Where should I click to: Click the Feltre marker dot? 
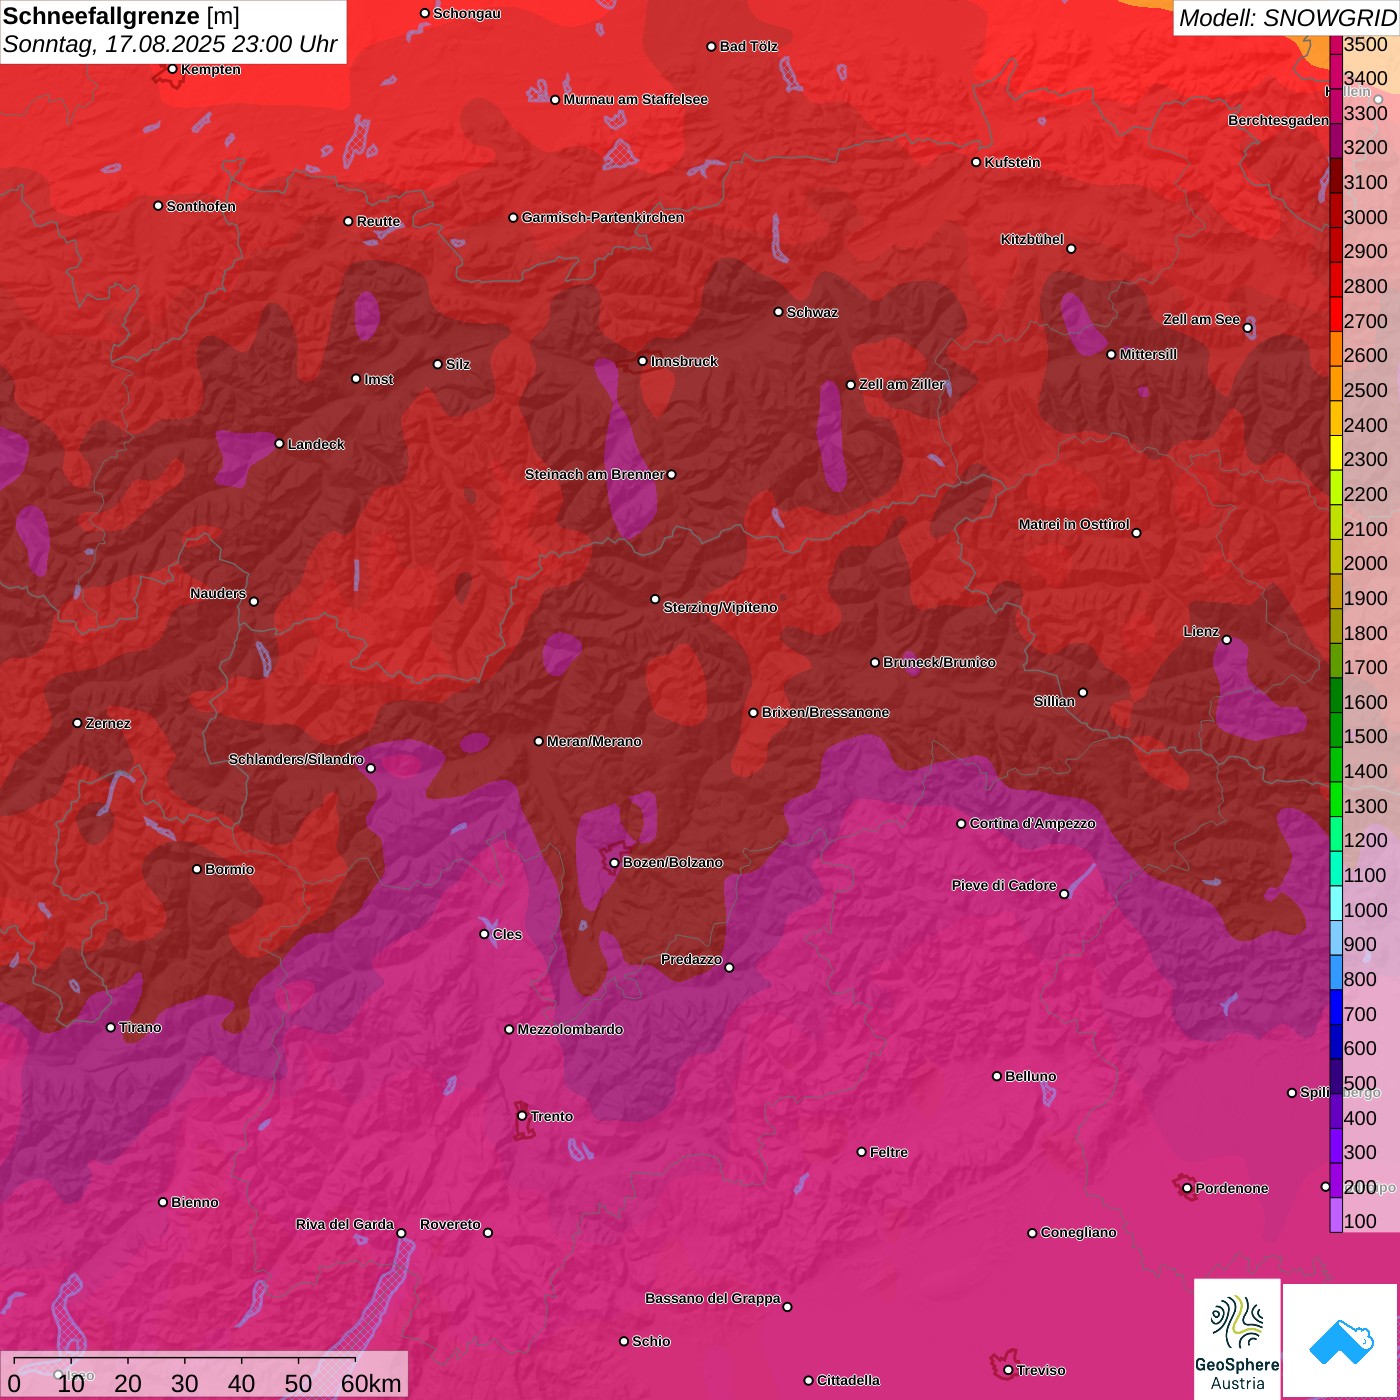(x=861, y=1152)
